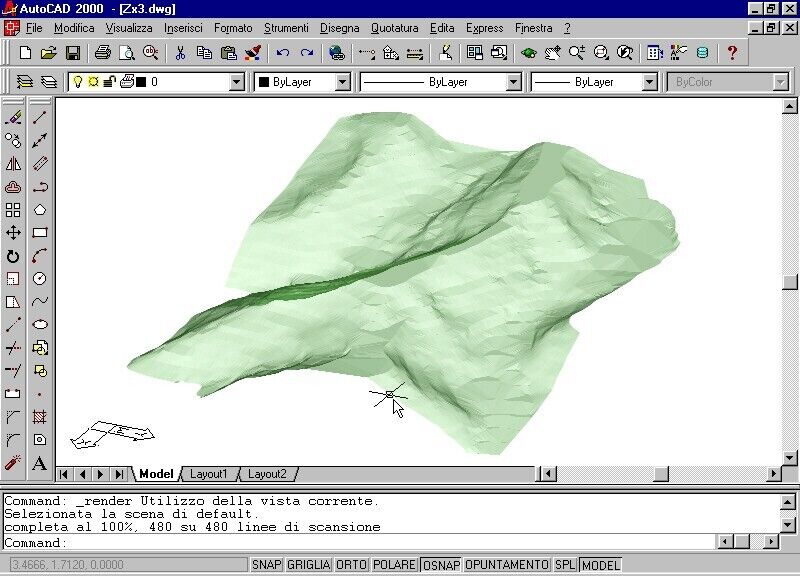The height and width of the screenshot is (576, 800).
Task: Open a file with the Open folder icon
Action: (x=48, y=53)
